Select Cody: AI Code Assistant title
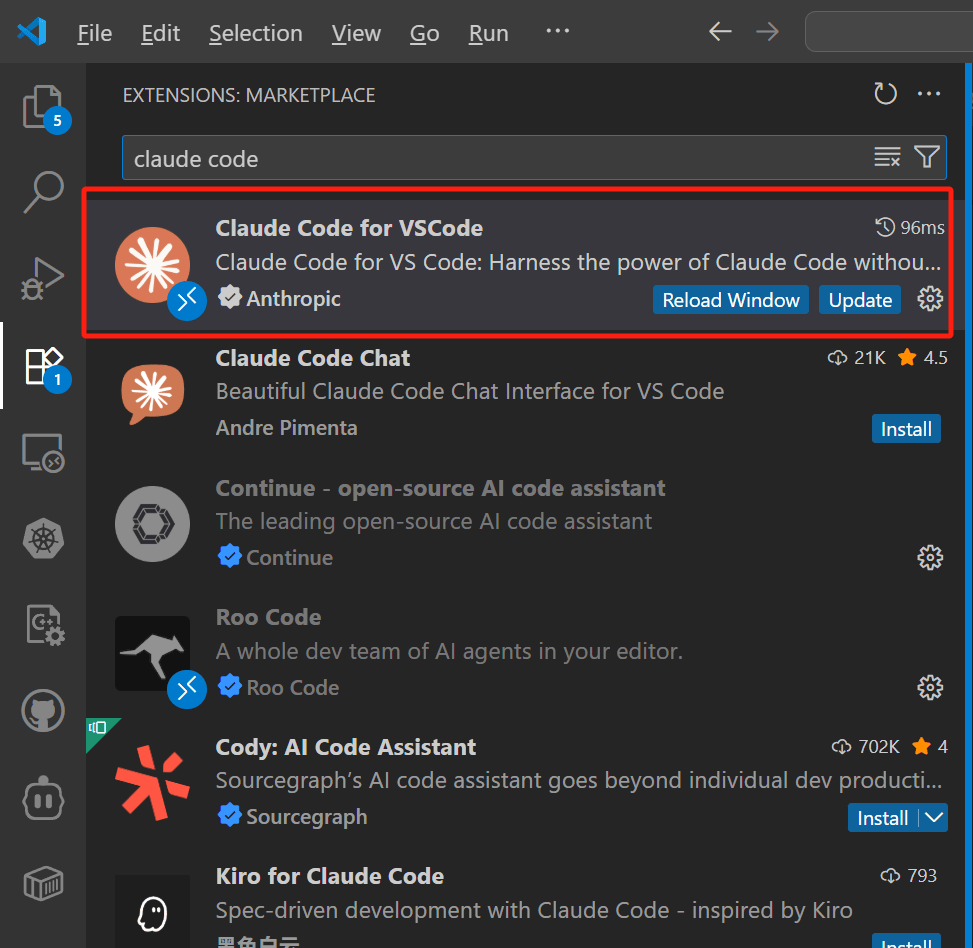Image resolution: width=973 pixels, height=948 pixels. pyautogui.click(x=346, y=747)
